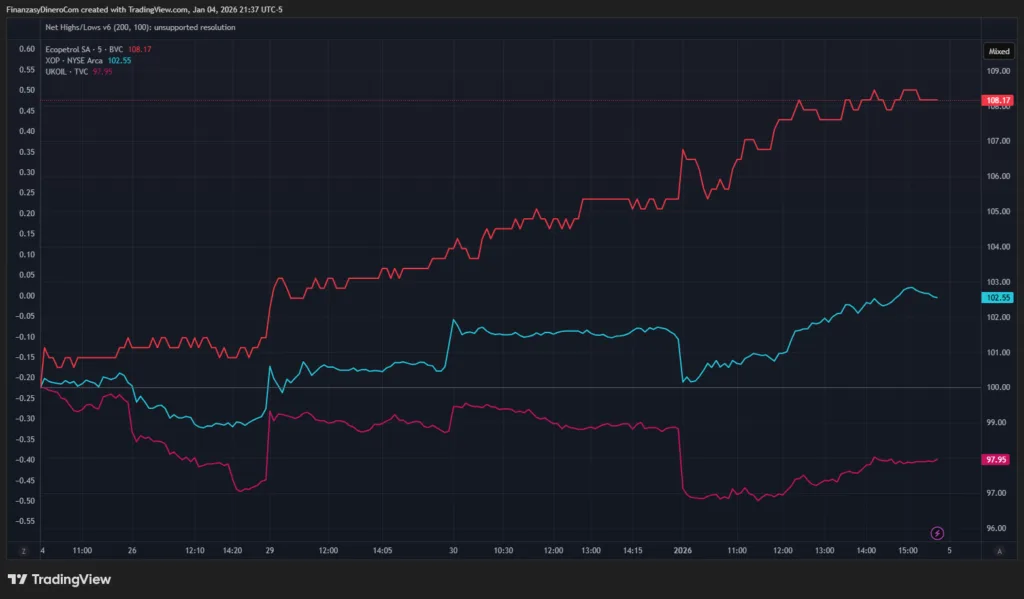
Task: Click the 0.60 value on left scale
Action: [26, 49]
